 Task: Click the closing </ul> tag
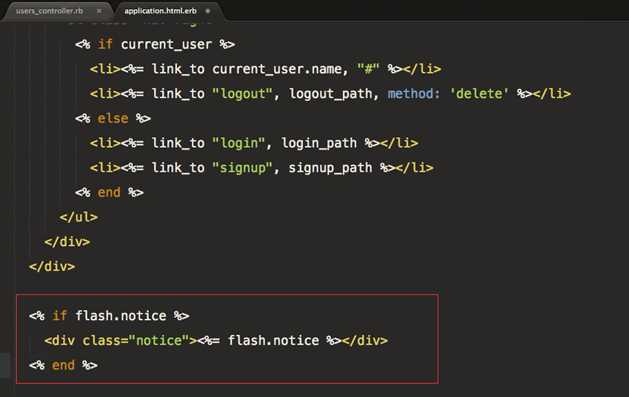pyautogui.click(x=79, y=217)
